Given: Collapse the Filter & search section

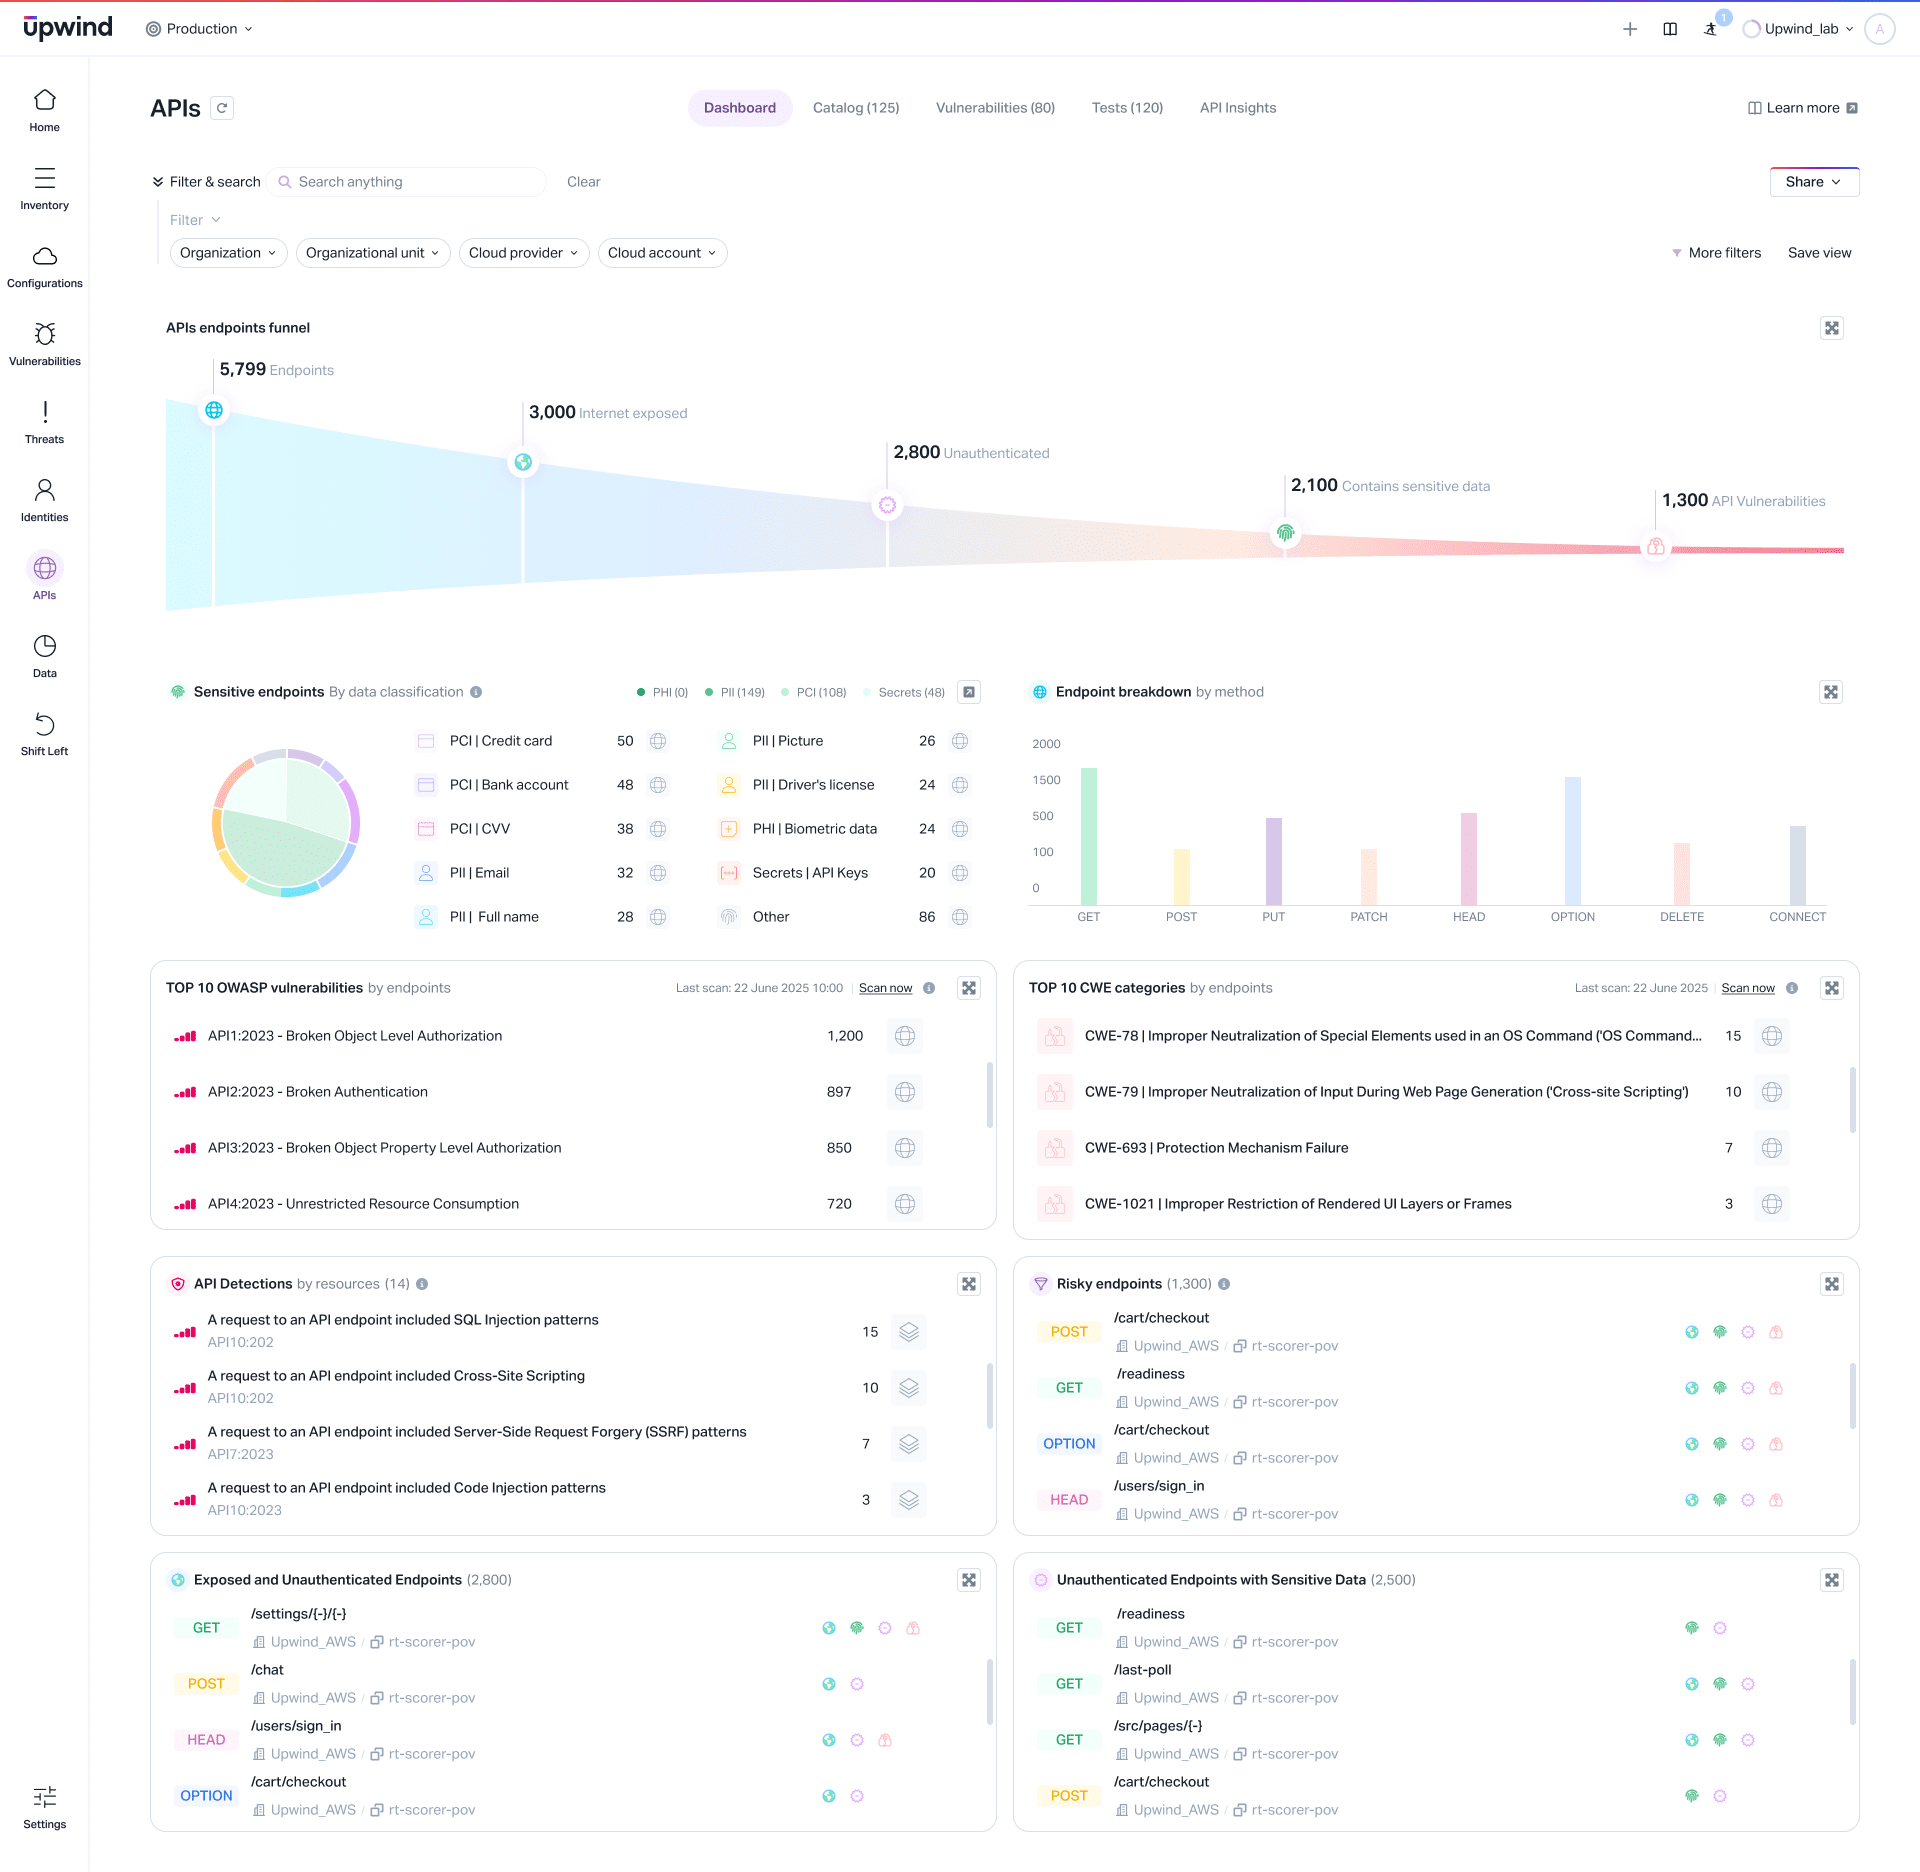Looking at the screenshot, I should pyautogui.click(x=206, y=182).
